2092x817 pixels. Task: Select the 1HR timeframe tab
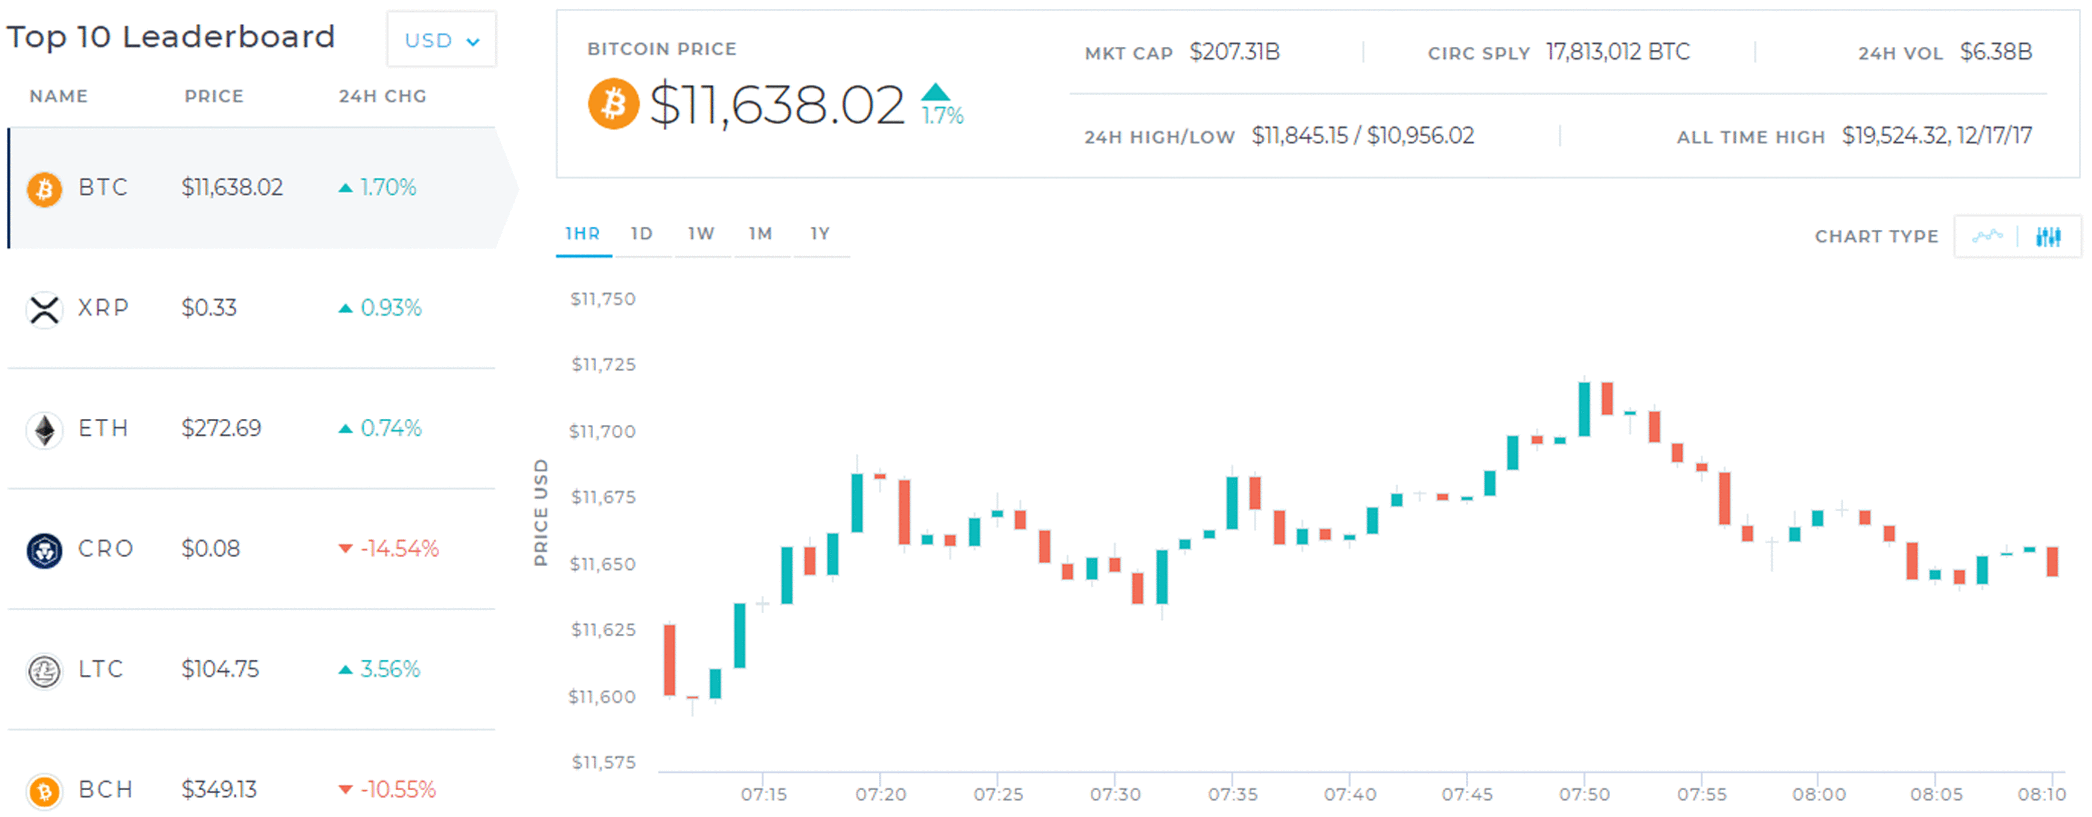pos(583,234)
